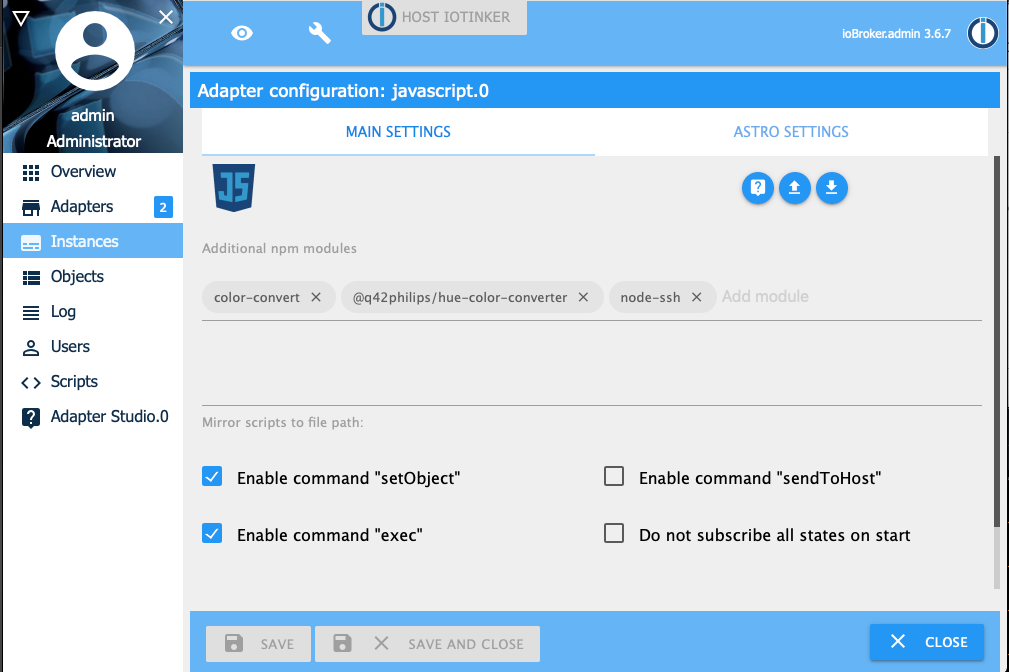Click the SAVE button
This screenshot has height=672, width=1009.
[x=258, y=644]
